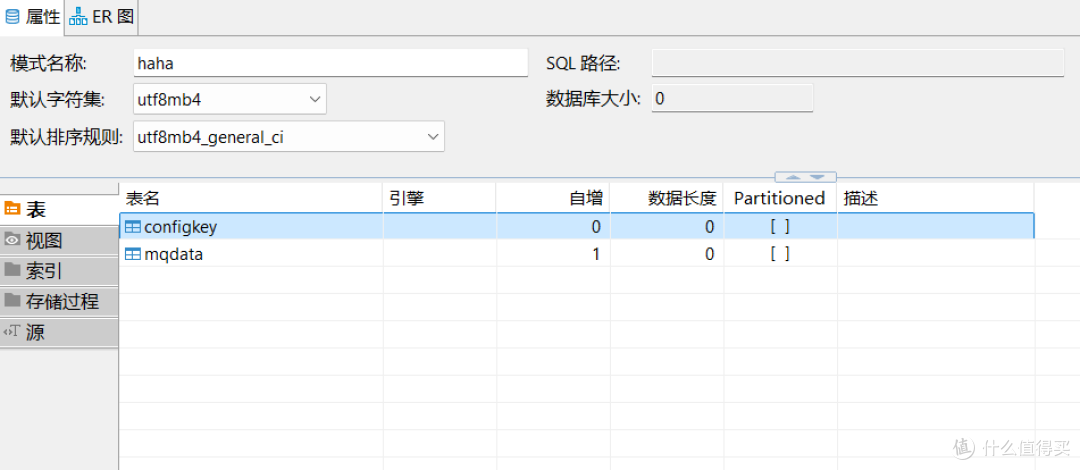Click the orange 表 tab icon
The height and width of the screenshot is (470, 1080).
[x=12, y=210]
